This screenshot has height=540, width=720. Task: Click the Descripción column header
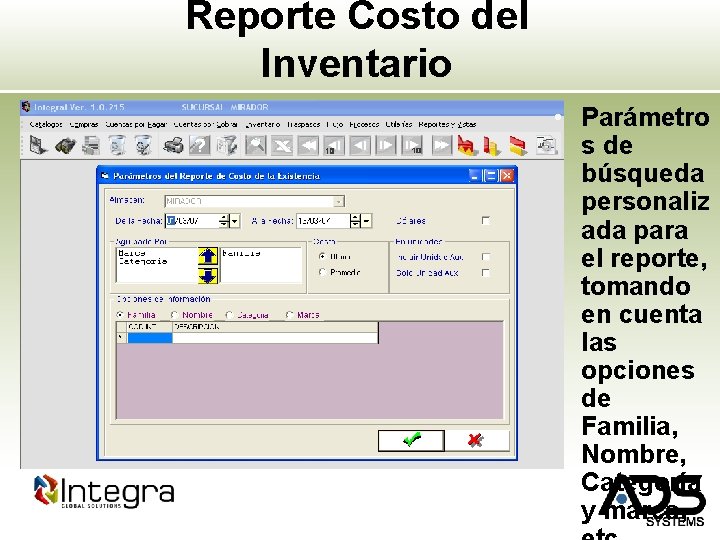pyautogui.click(x=275, y=327)
